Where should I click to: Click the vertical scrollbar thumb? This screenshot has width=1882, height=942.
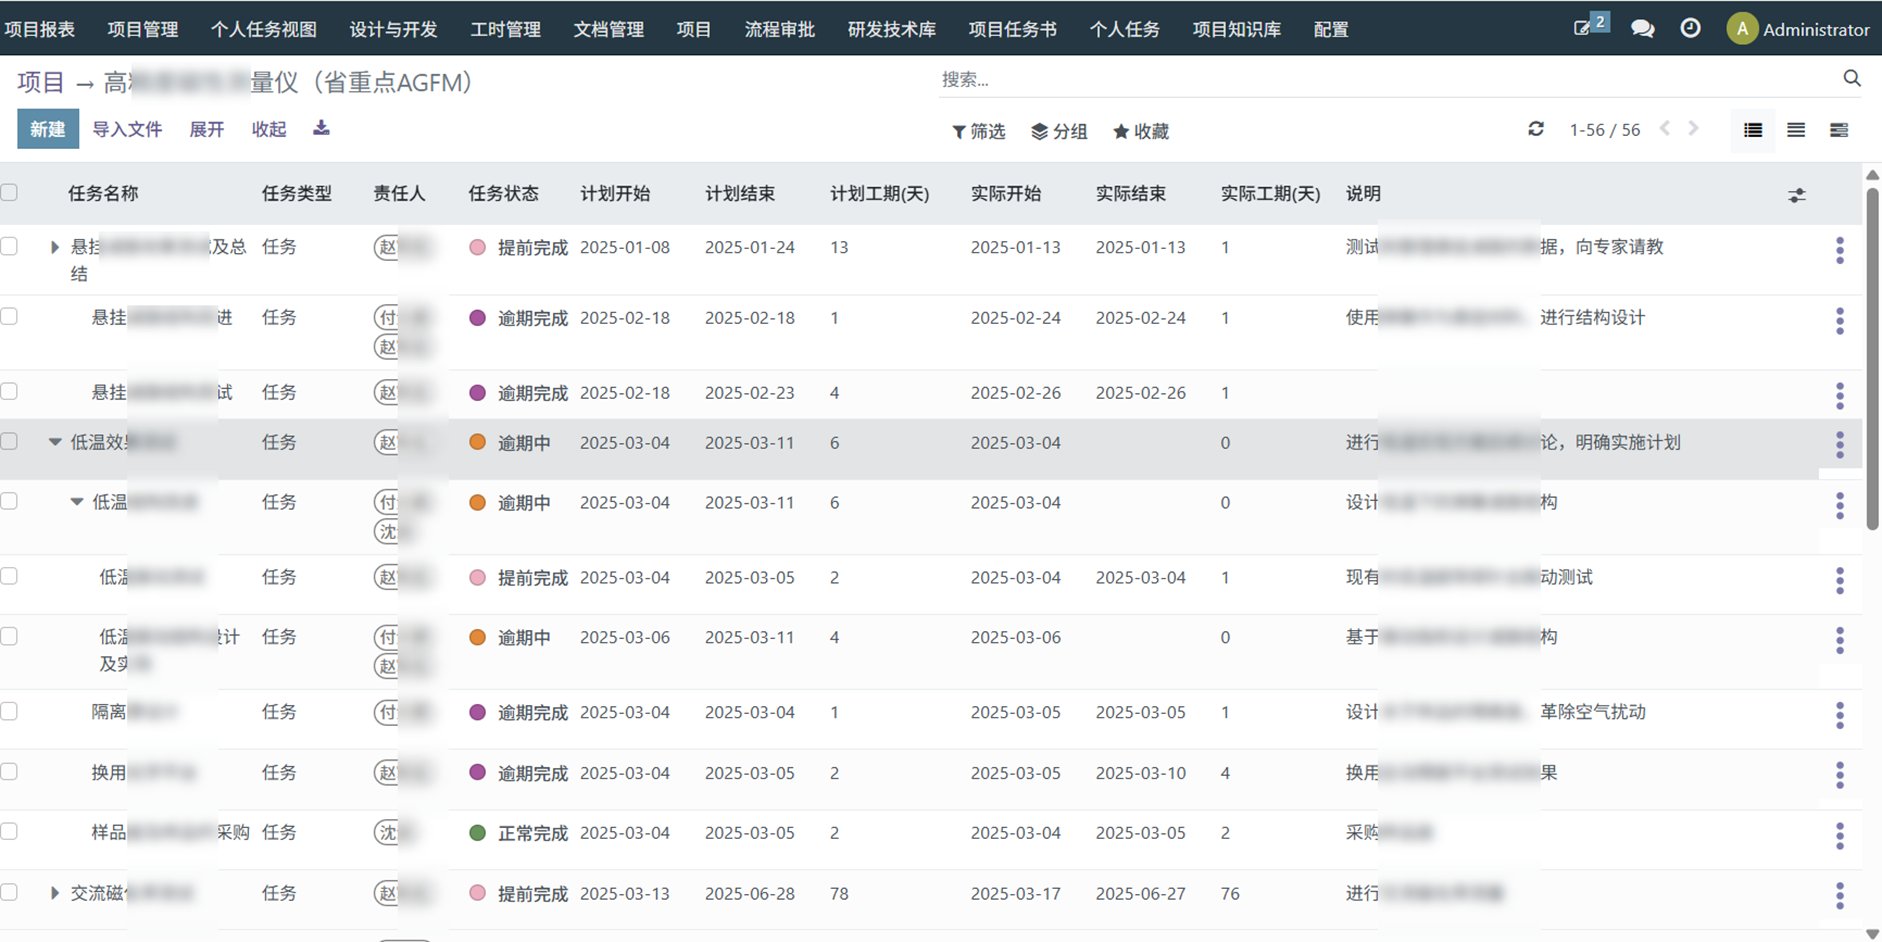tap(1872, 357)
